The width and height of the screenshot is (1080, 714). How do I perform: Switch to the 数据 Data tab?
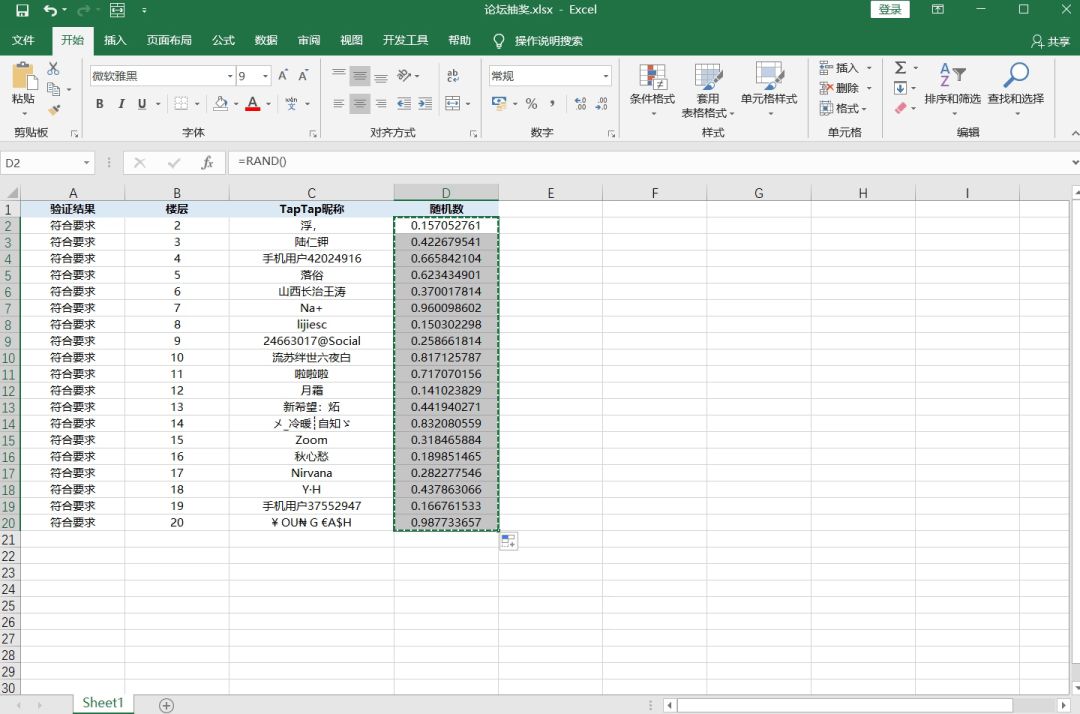(266, 41)
